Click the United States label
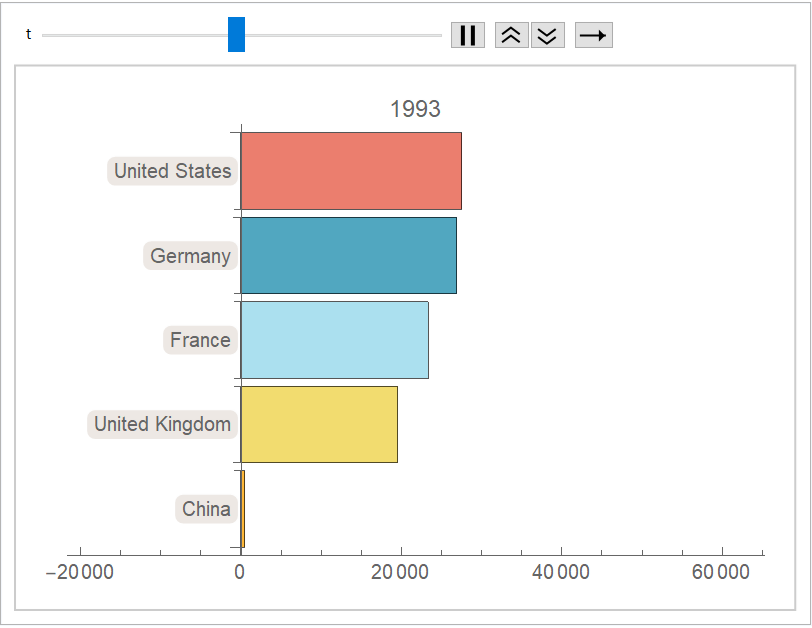The height and width of the screenshot is (628, 812). pyautogui.click(x=172, y=171)
